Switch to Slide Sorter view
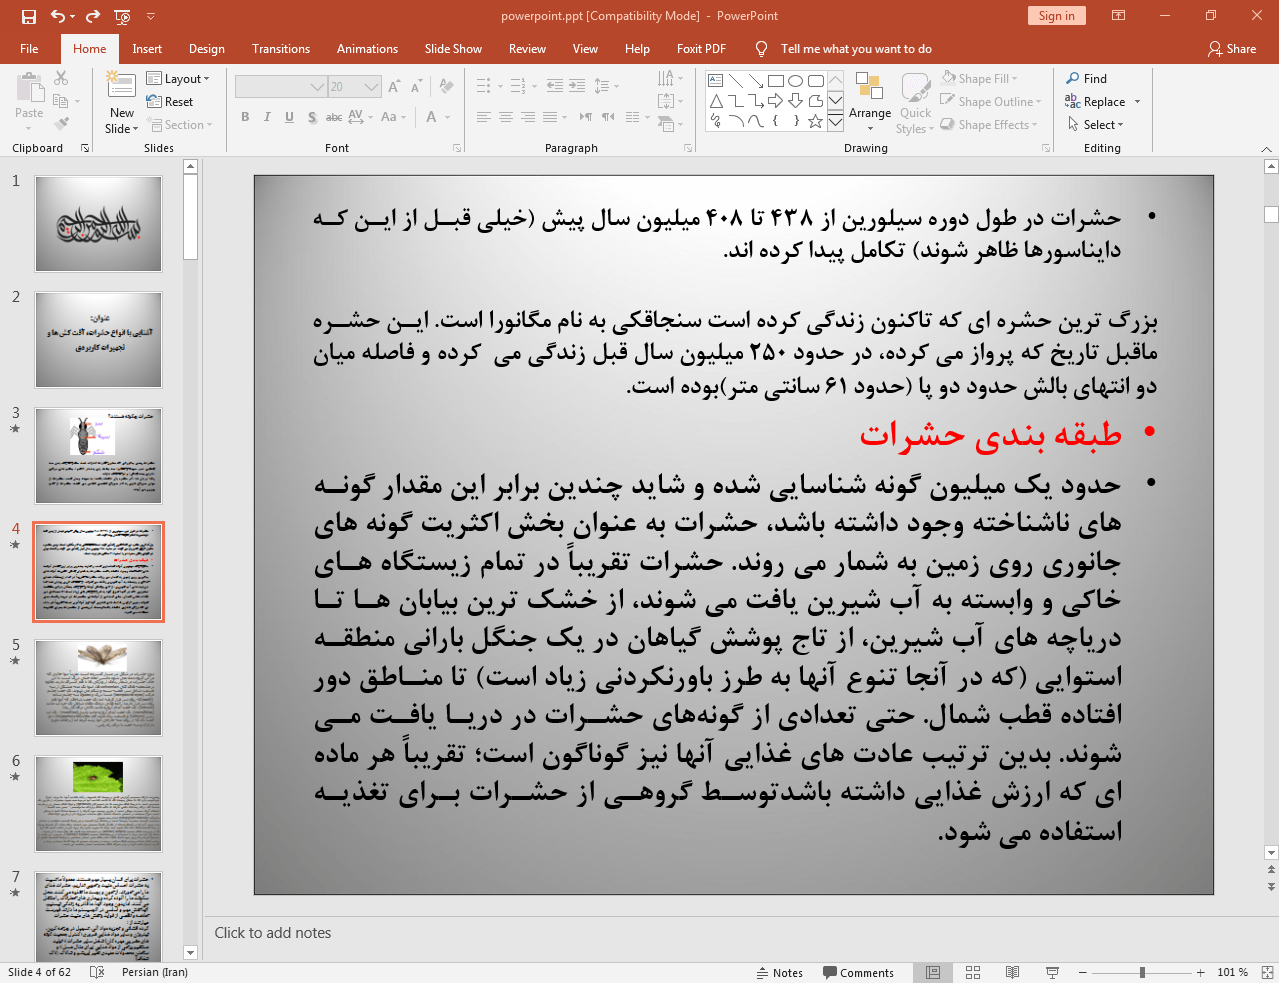 [973, 973]
